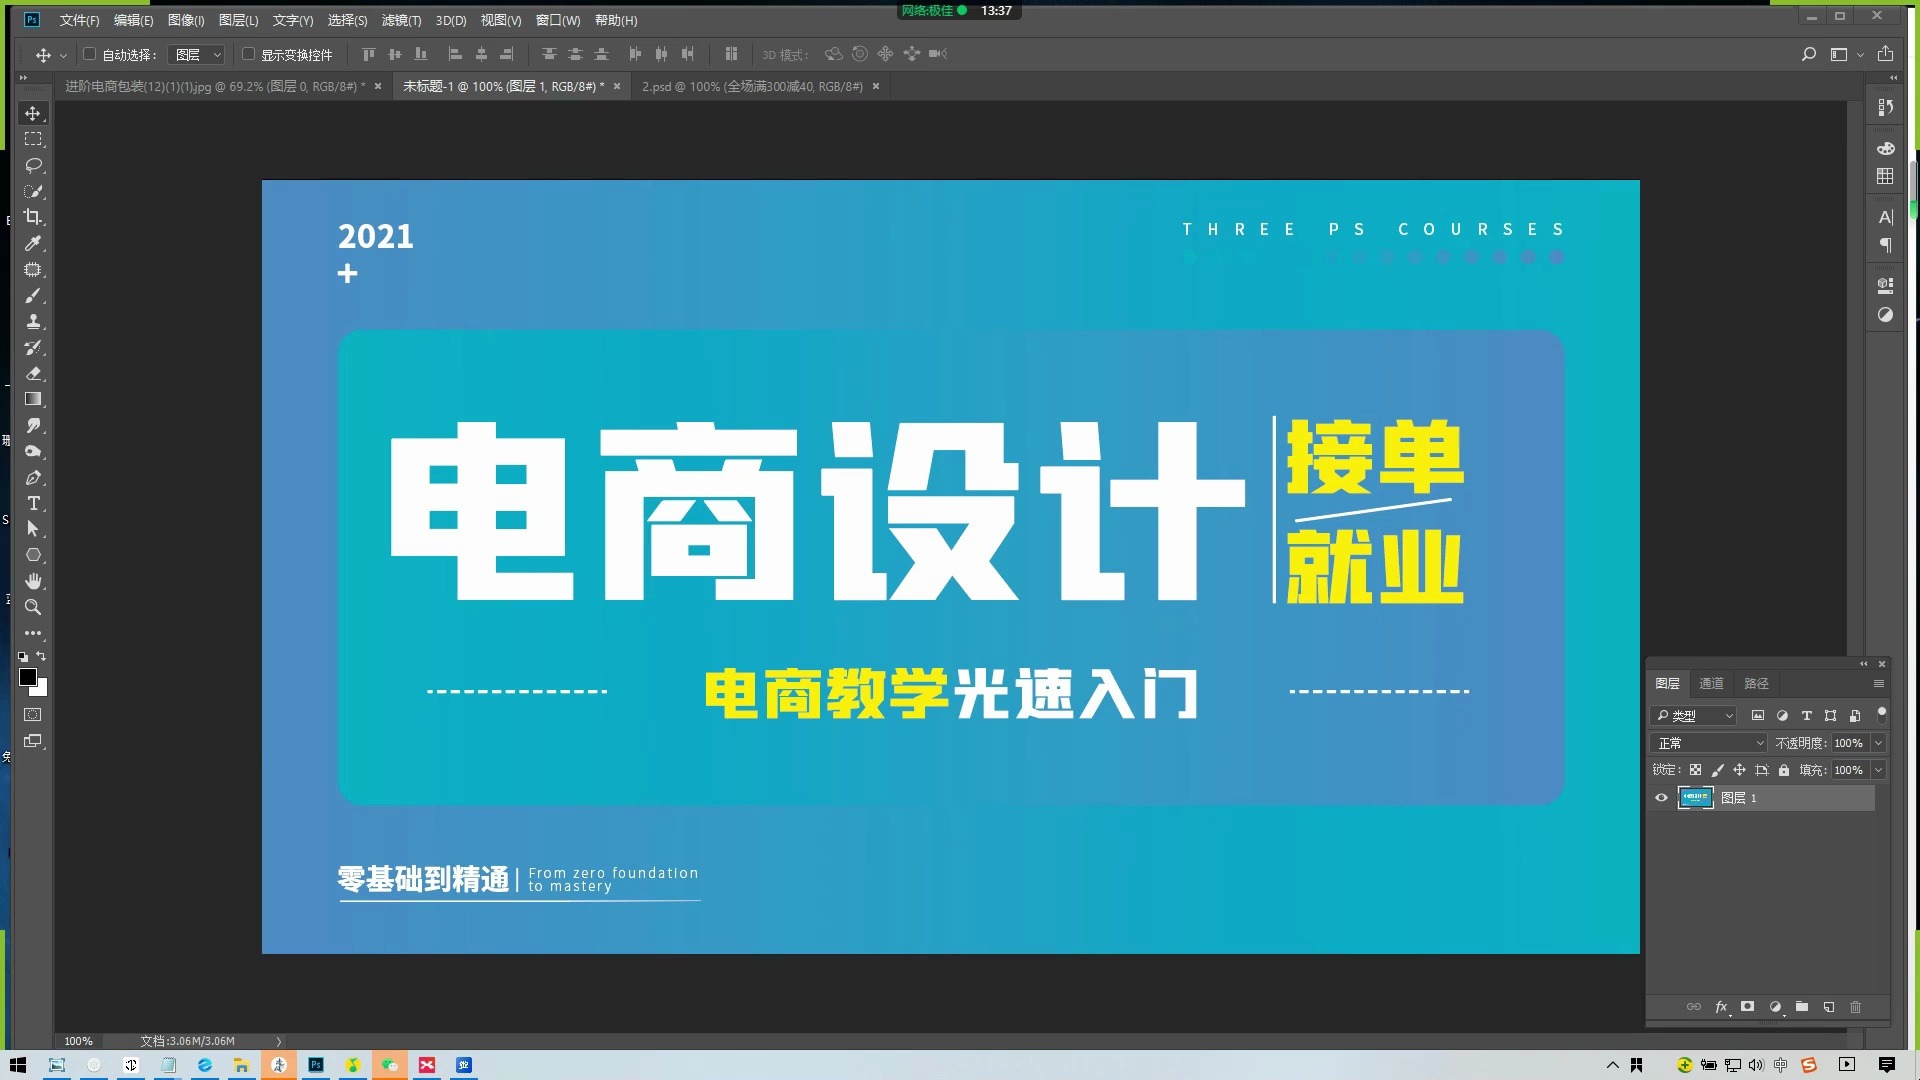
Task: Select the Crop tool
Action: click(x=33, y=217)
